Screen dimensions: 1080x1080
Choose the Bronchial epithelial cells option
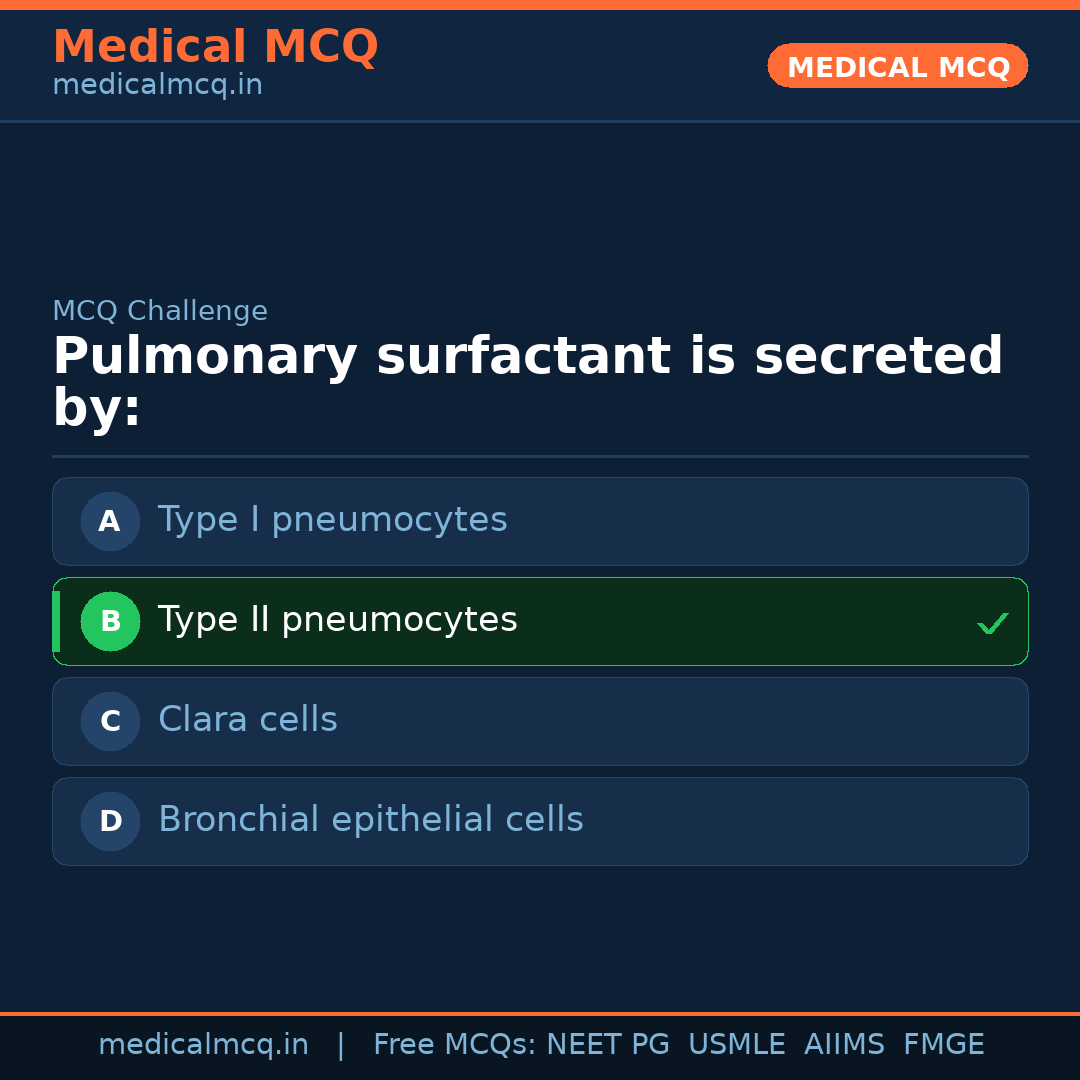click(x=370, y=820)
